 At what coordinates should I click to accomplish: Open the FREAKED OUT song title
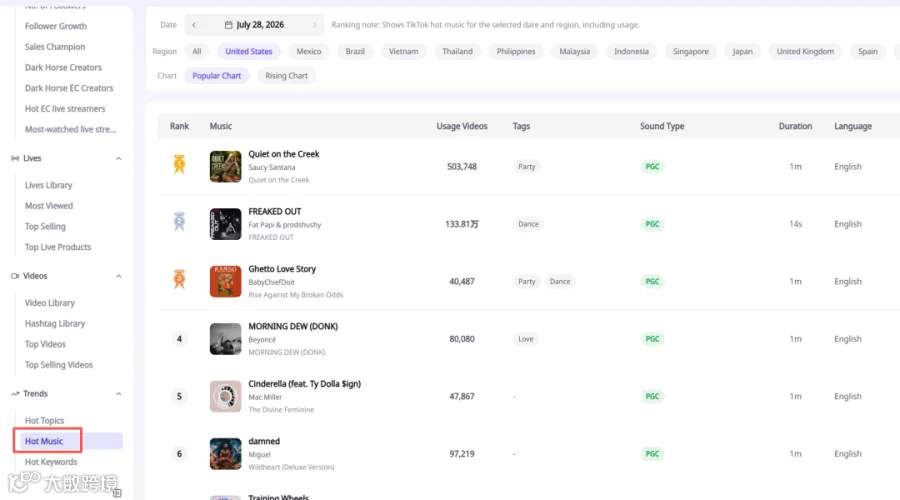[x=274, y=212]
